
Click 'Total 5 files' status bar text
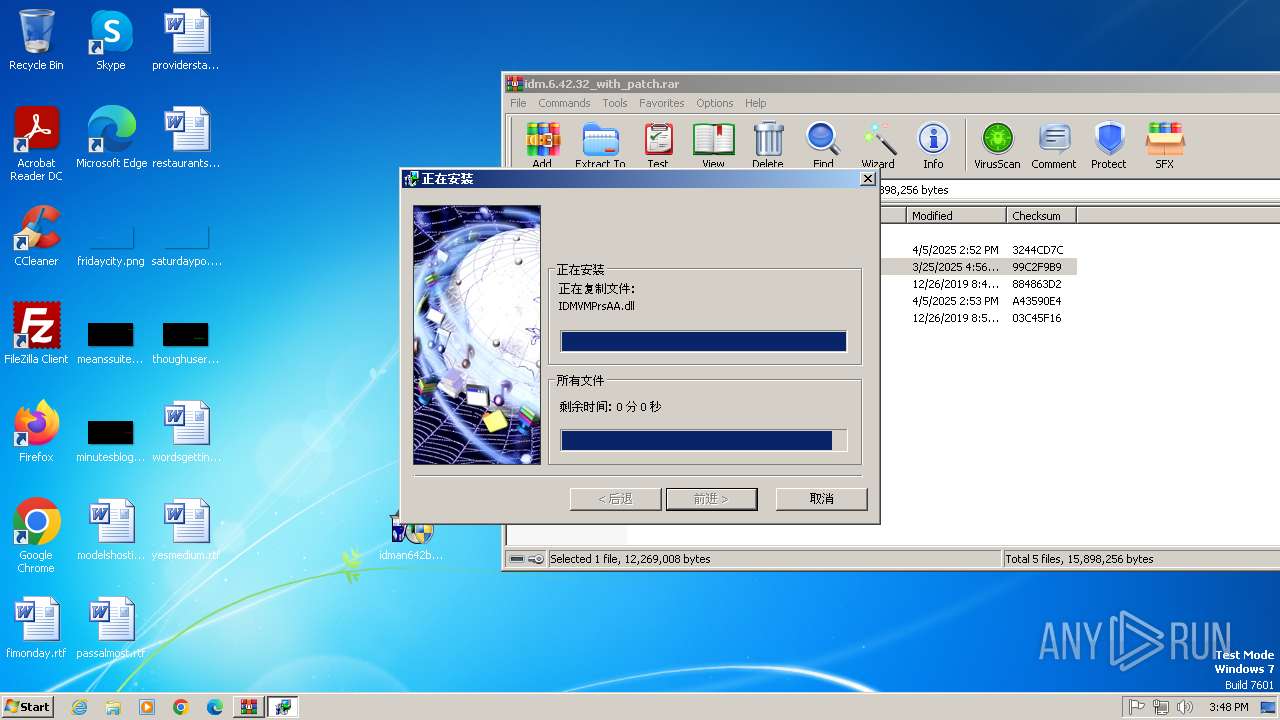(1079, 559)
